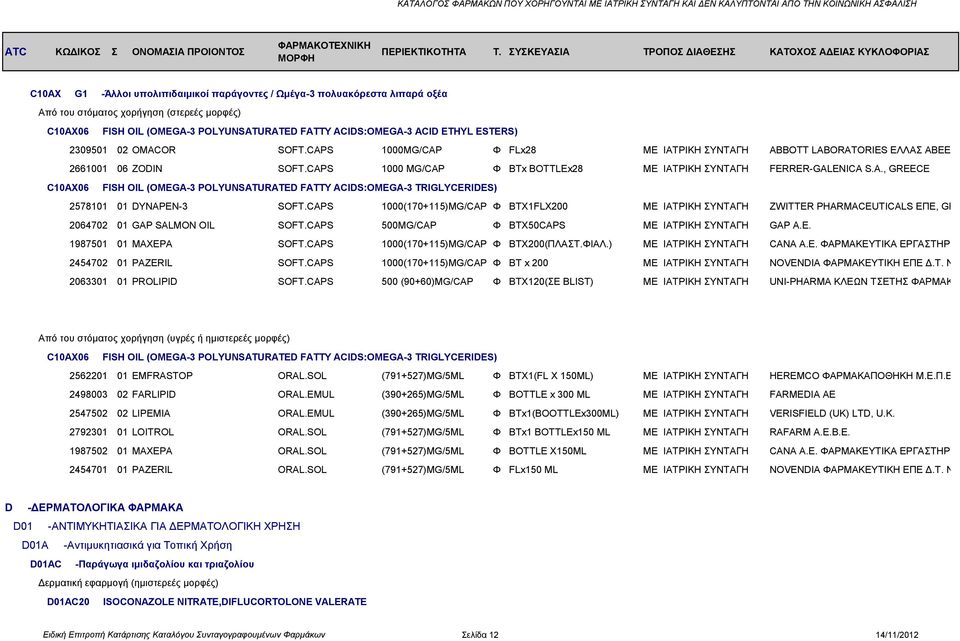Viewport: 960px width, 641px height.
Task: Click the footer committee name text
Action: click(x=184, y=635)
